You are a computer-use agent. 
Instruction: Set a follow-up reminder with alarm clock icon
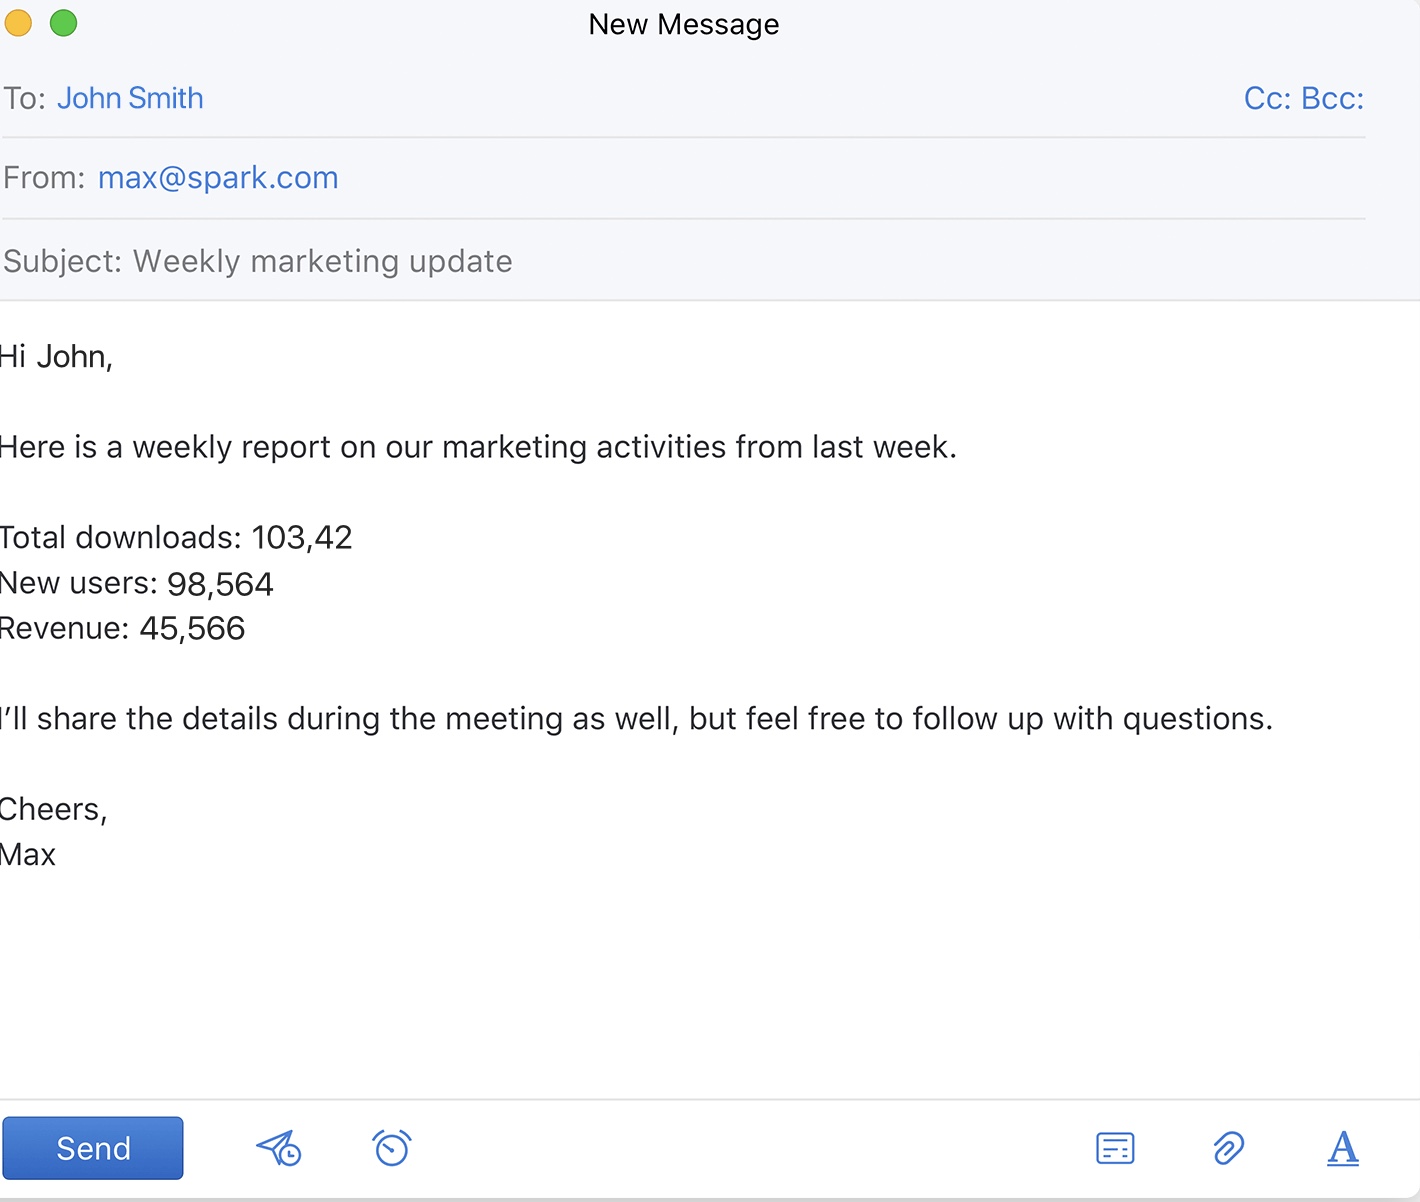click(392, 1147)
